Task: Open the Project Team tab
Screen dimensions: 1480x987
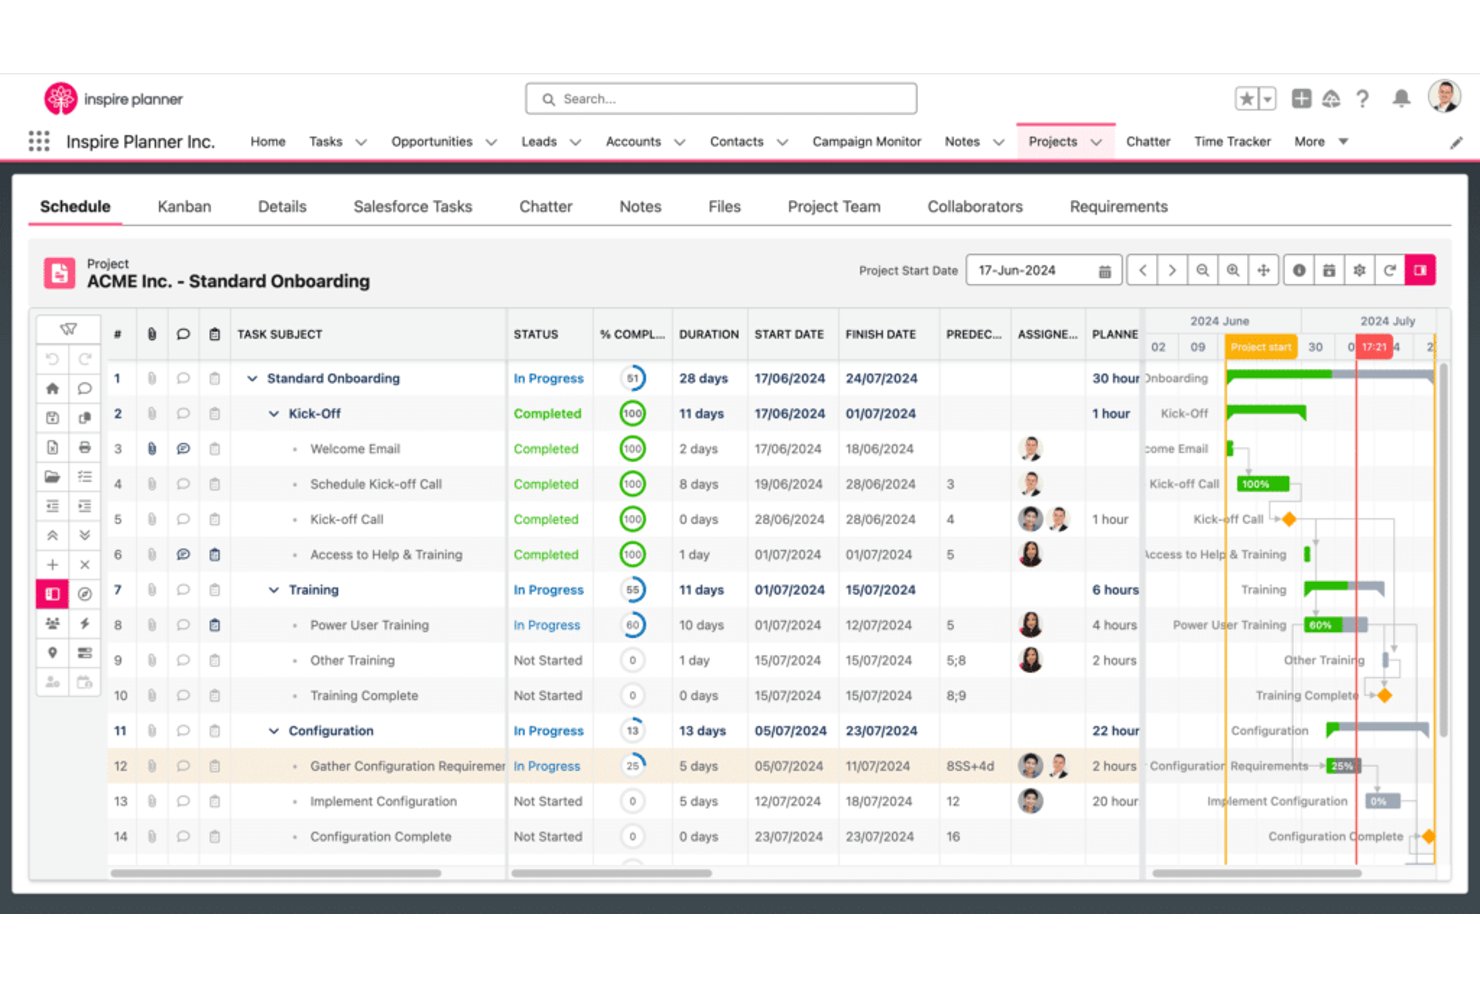Action: [834, 207]
